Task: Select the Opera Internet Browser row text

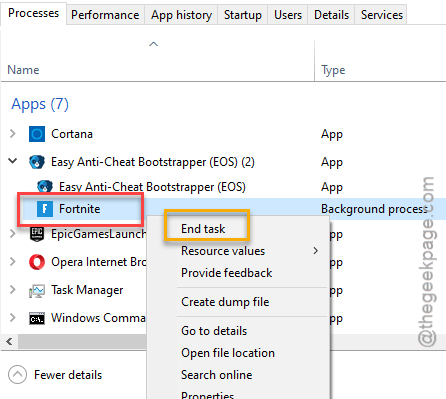Action: point(98,262)
